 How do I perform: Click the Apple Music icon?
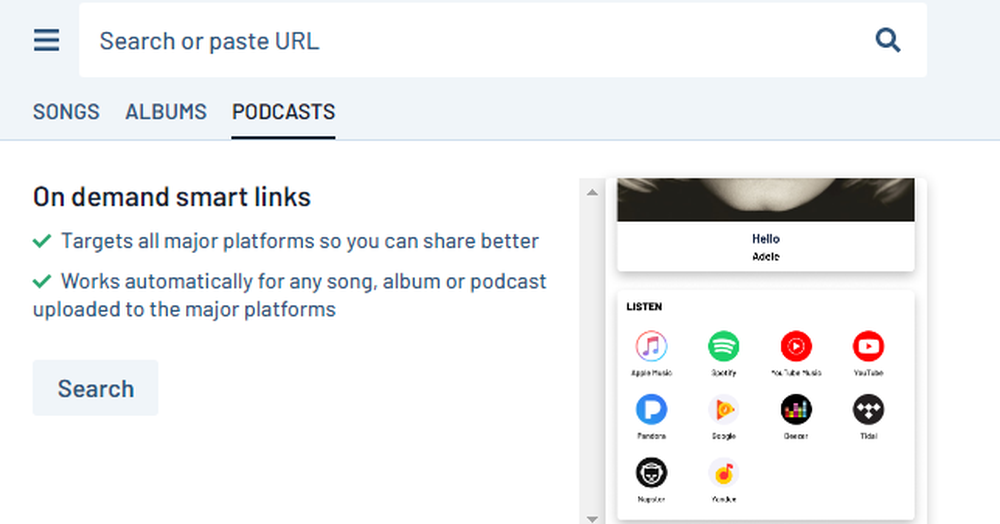click(651, 346)
